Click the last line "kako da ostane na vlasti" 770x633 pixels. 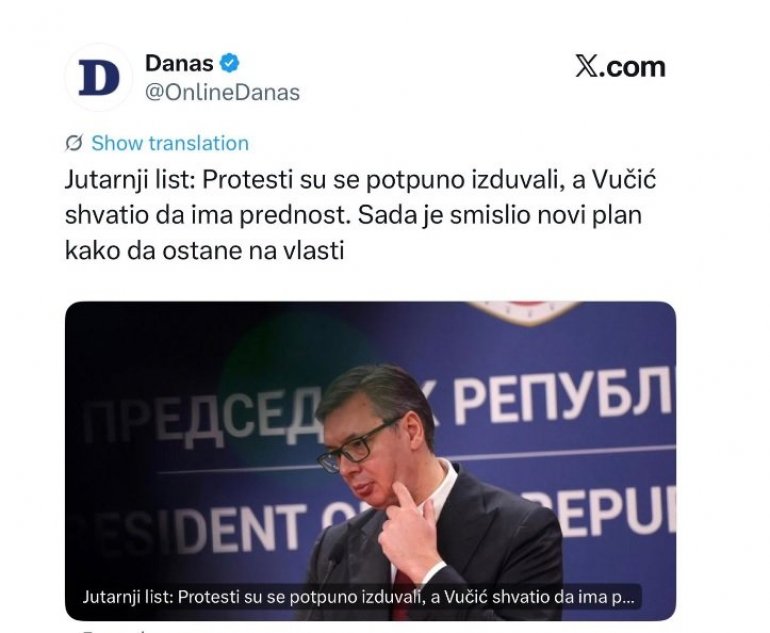coord(204,251)
